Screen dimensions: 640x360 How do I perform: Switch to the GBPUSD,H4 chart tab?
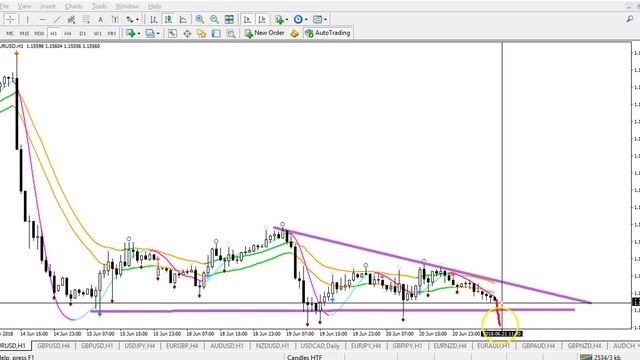pos(53,346)
